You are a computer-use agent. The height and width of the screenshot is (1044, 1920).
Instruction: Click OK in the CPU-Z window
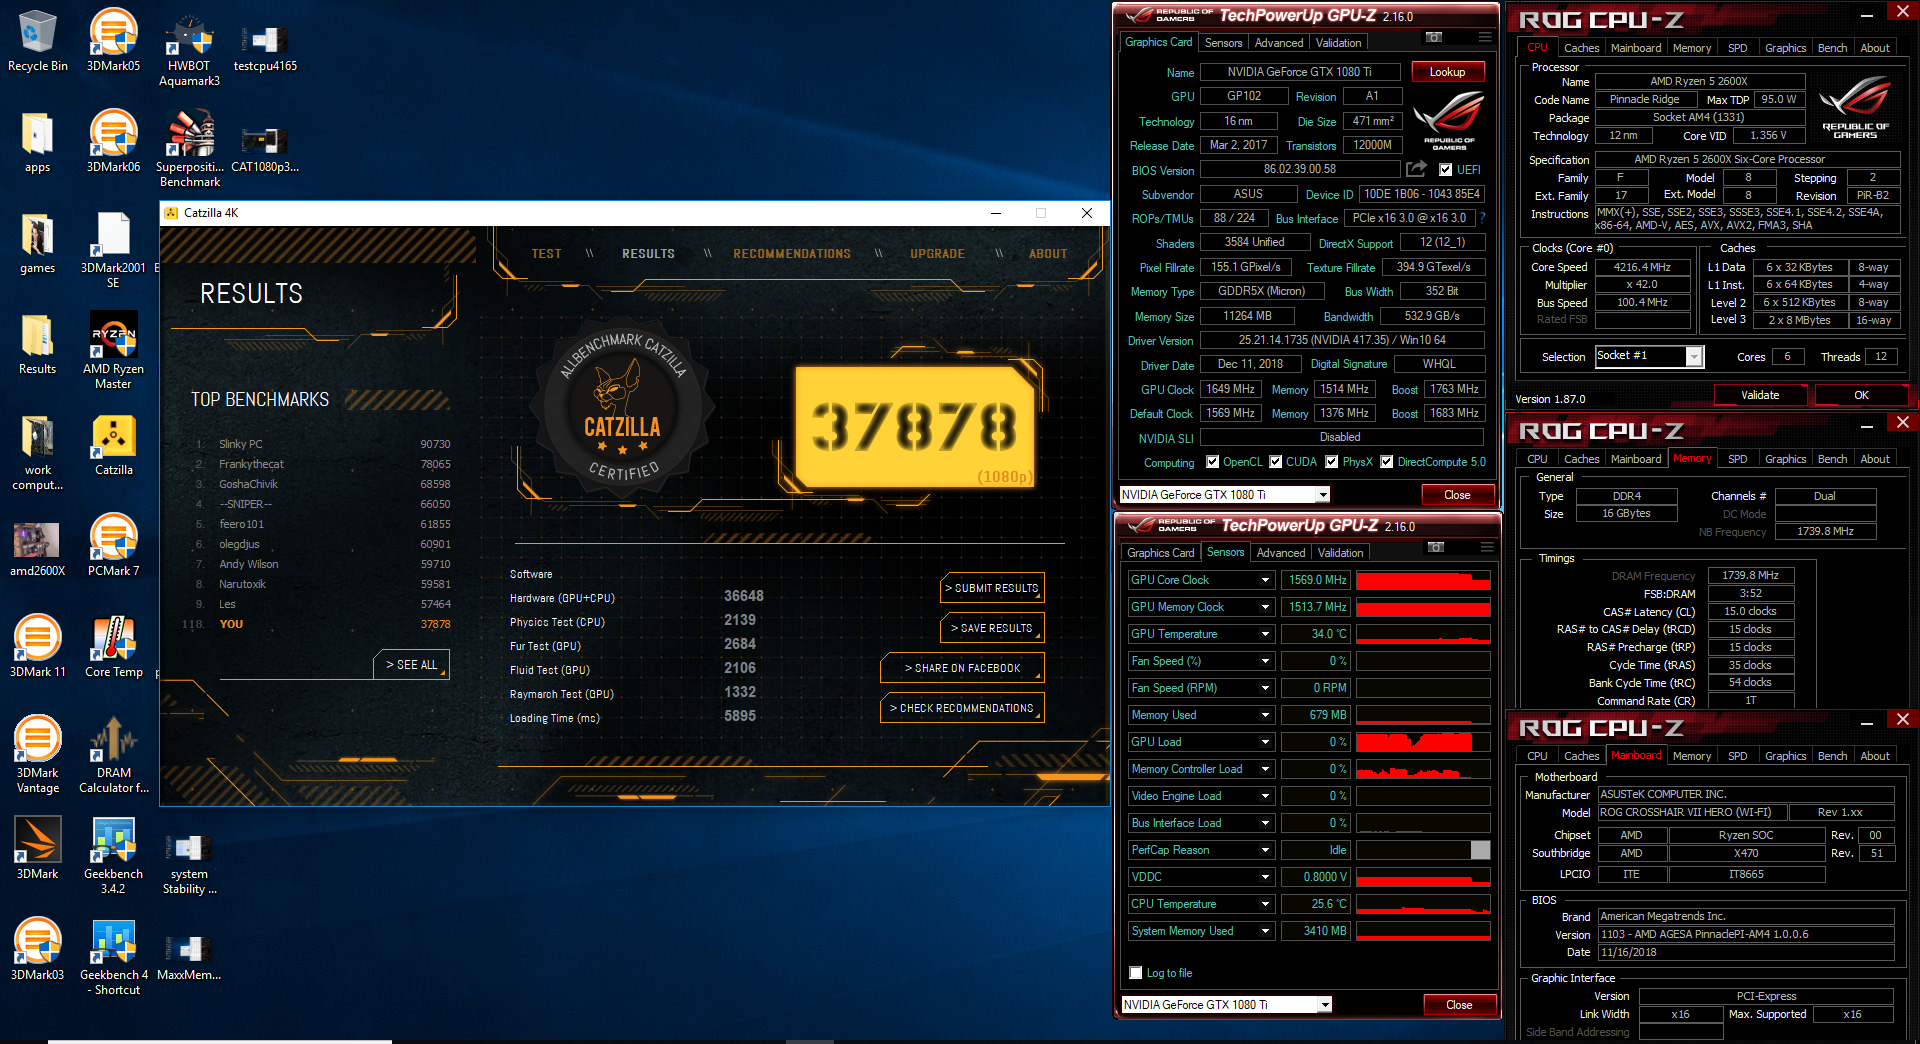tap(1861, 395)
